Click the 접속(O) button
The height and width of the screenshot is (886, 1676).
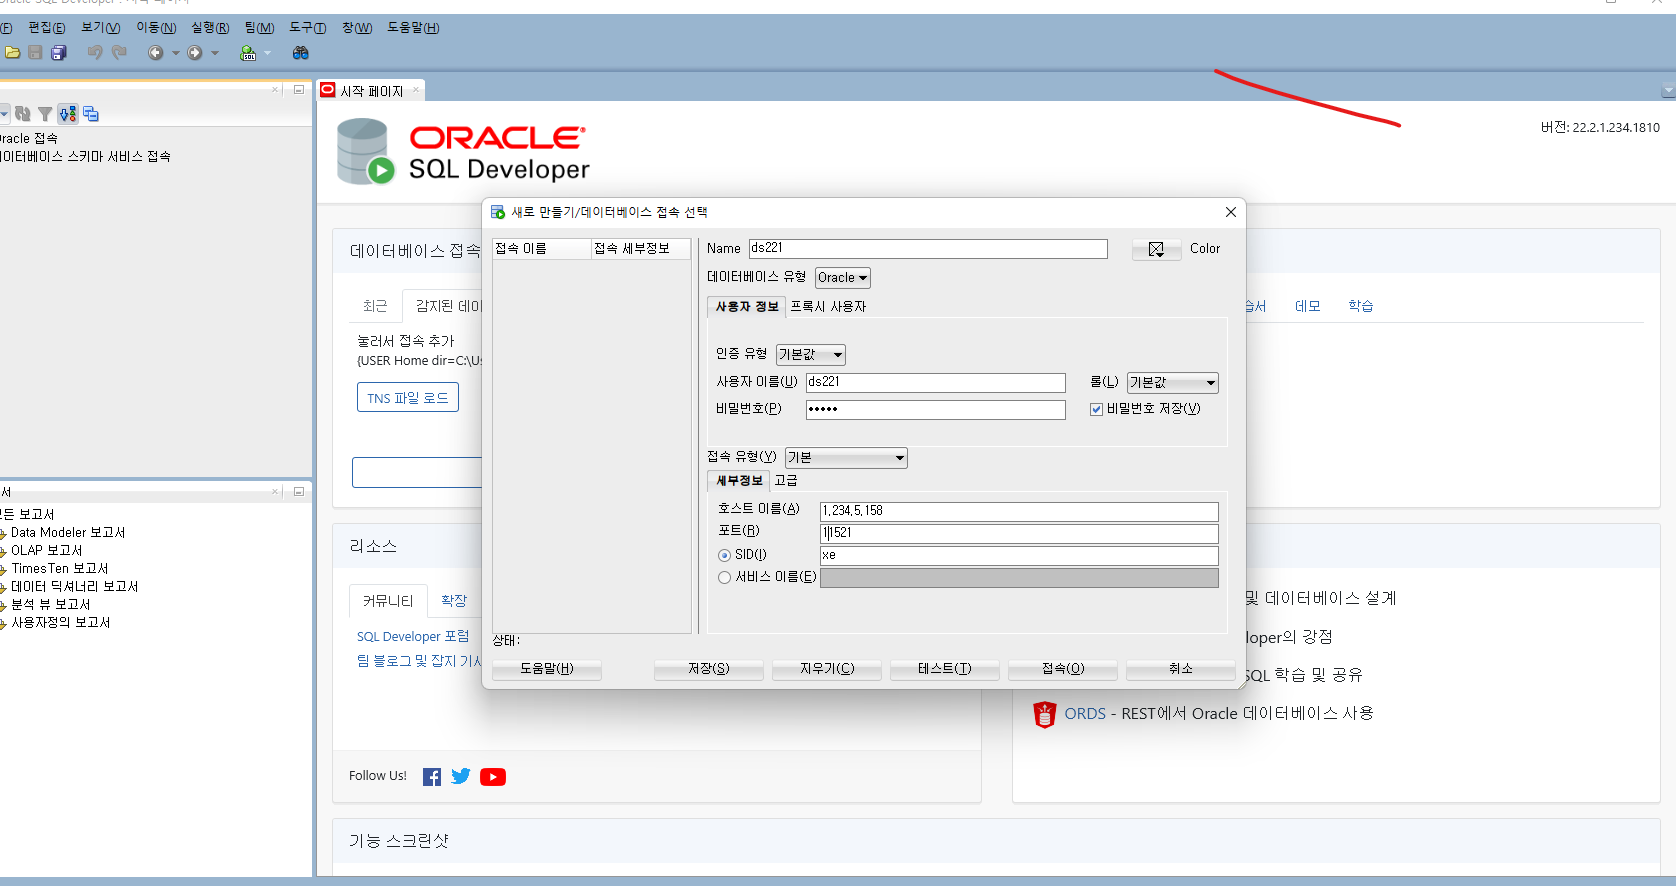tap(1063, 669)
